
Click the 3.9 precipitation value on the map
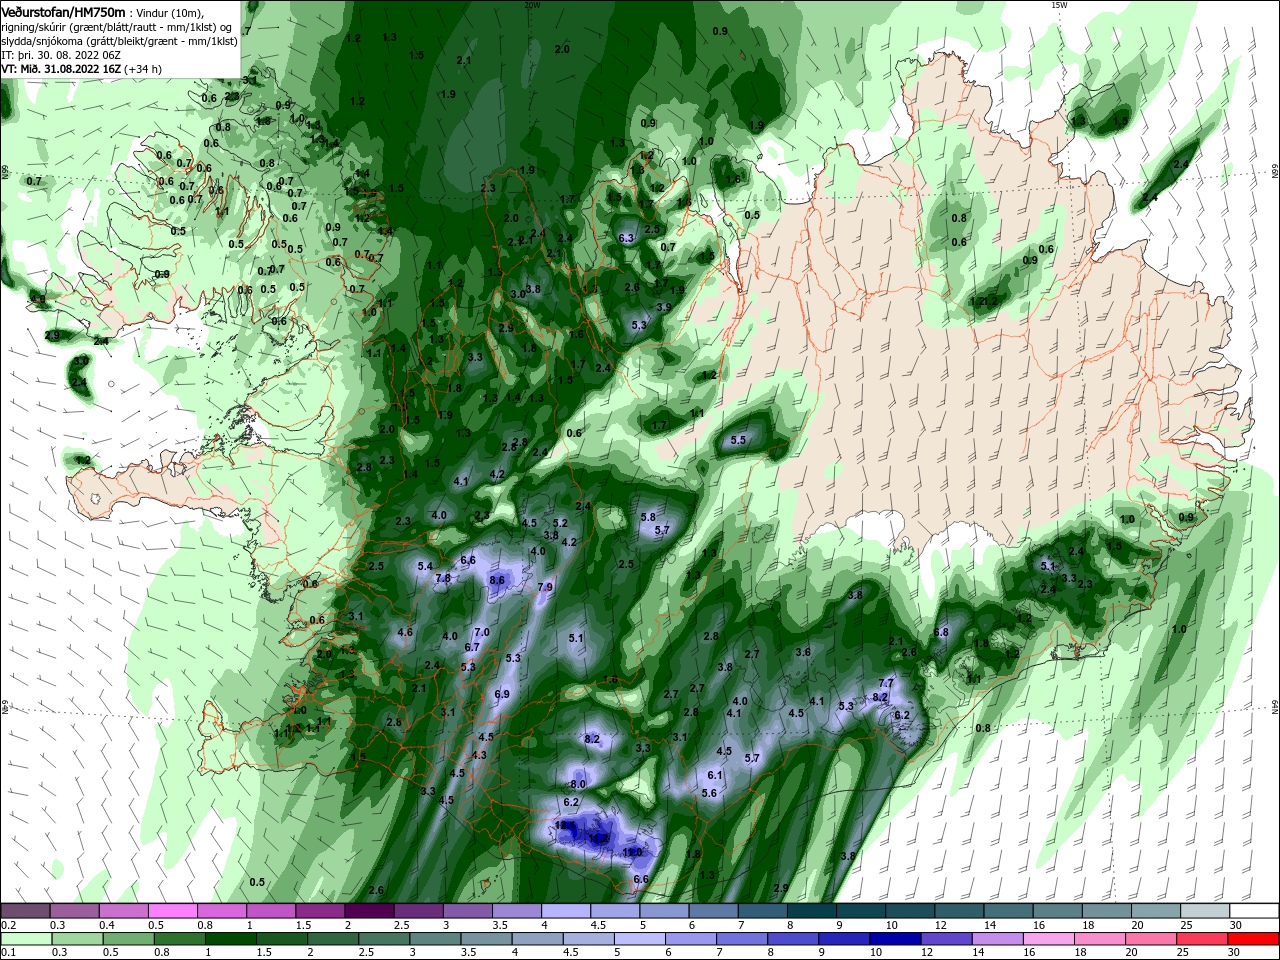[x=664, y=308]
